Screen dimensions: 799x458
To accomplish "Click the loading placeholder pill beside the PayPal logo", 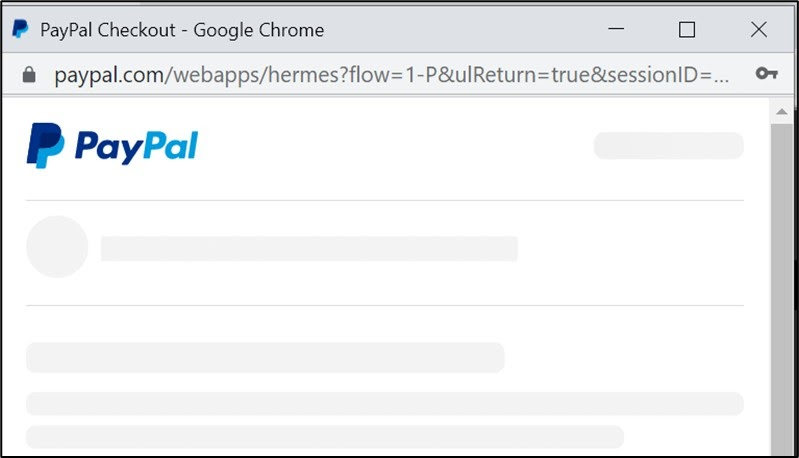I will tap(669, 146).
